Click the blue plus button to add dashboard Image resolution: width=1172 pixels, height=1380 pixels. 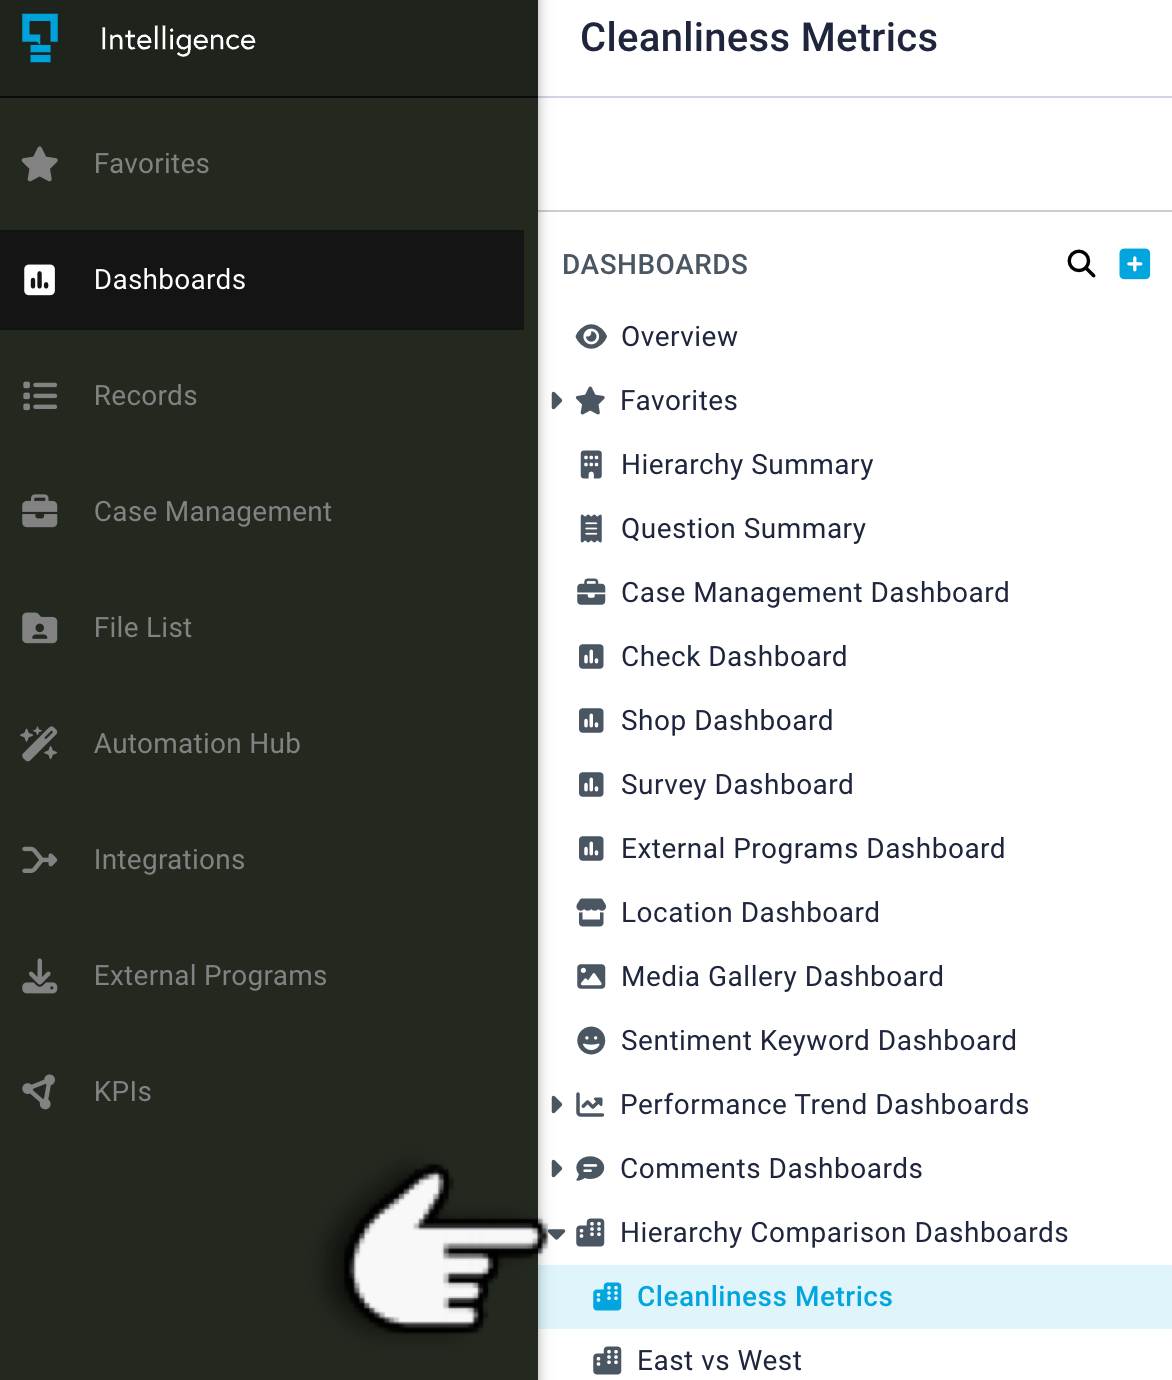[x=1134, y=264]
